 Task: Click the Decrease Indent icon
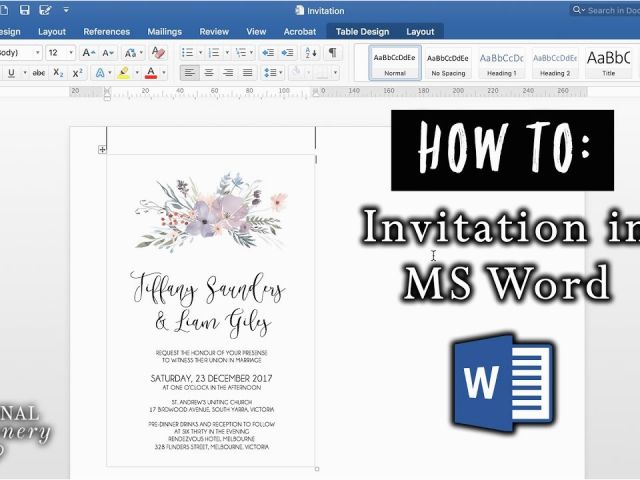267,52
